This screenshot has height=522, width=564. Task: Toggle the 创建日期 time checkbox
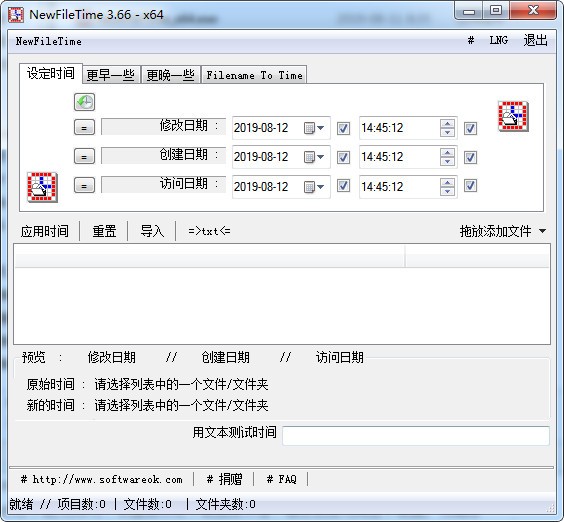(x=470, y=157)
